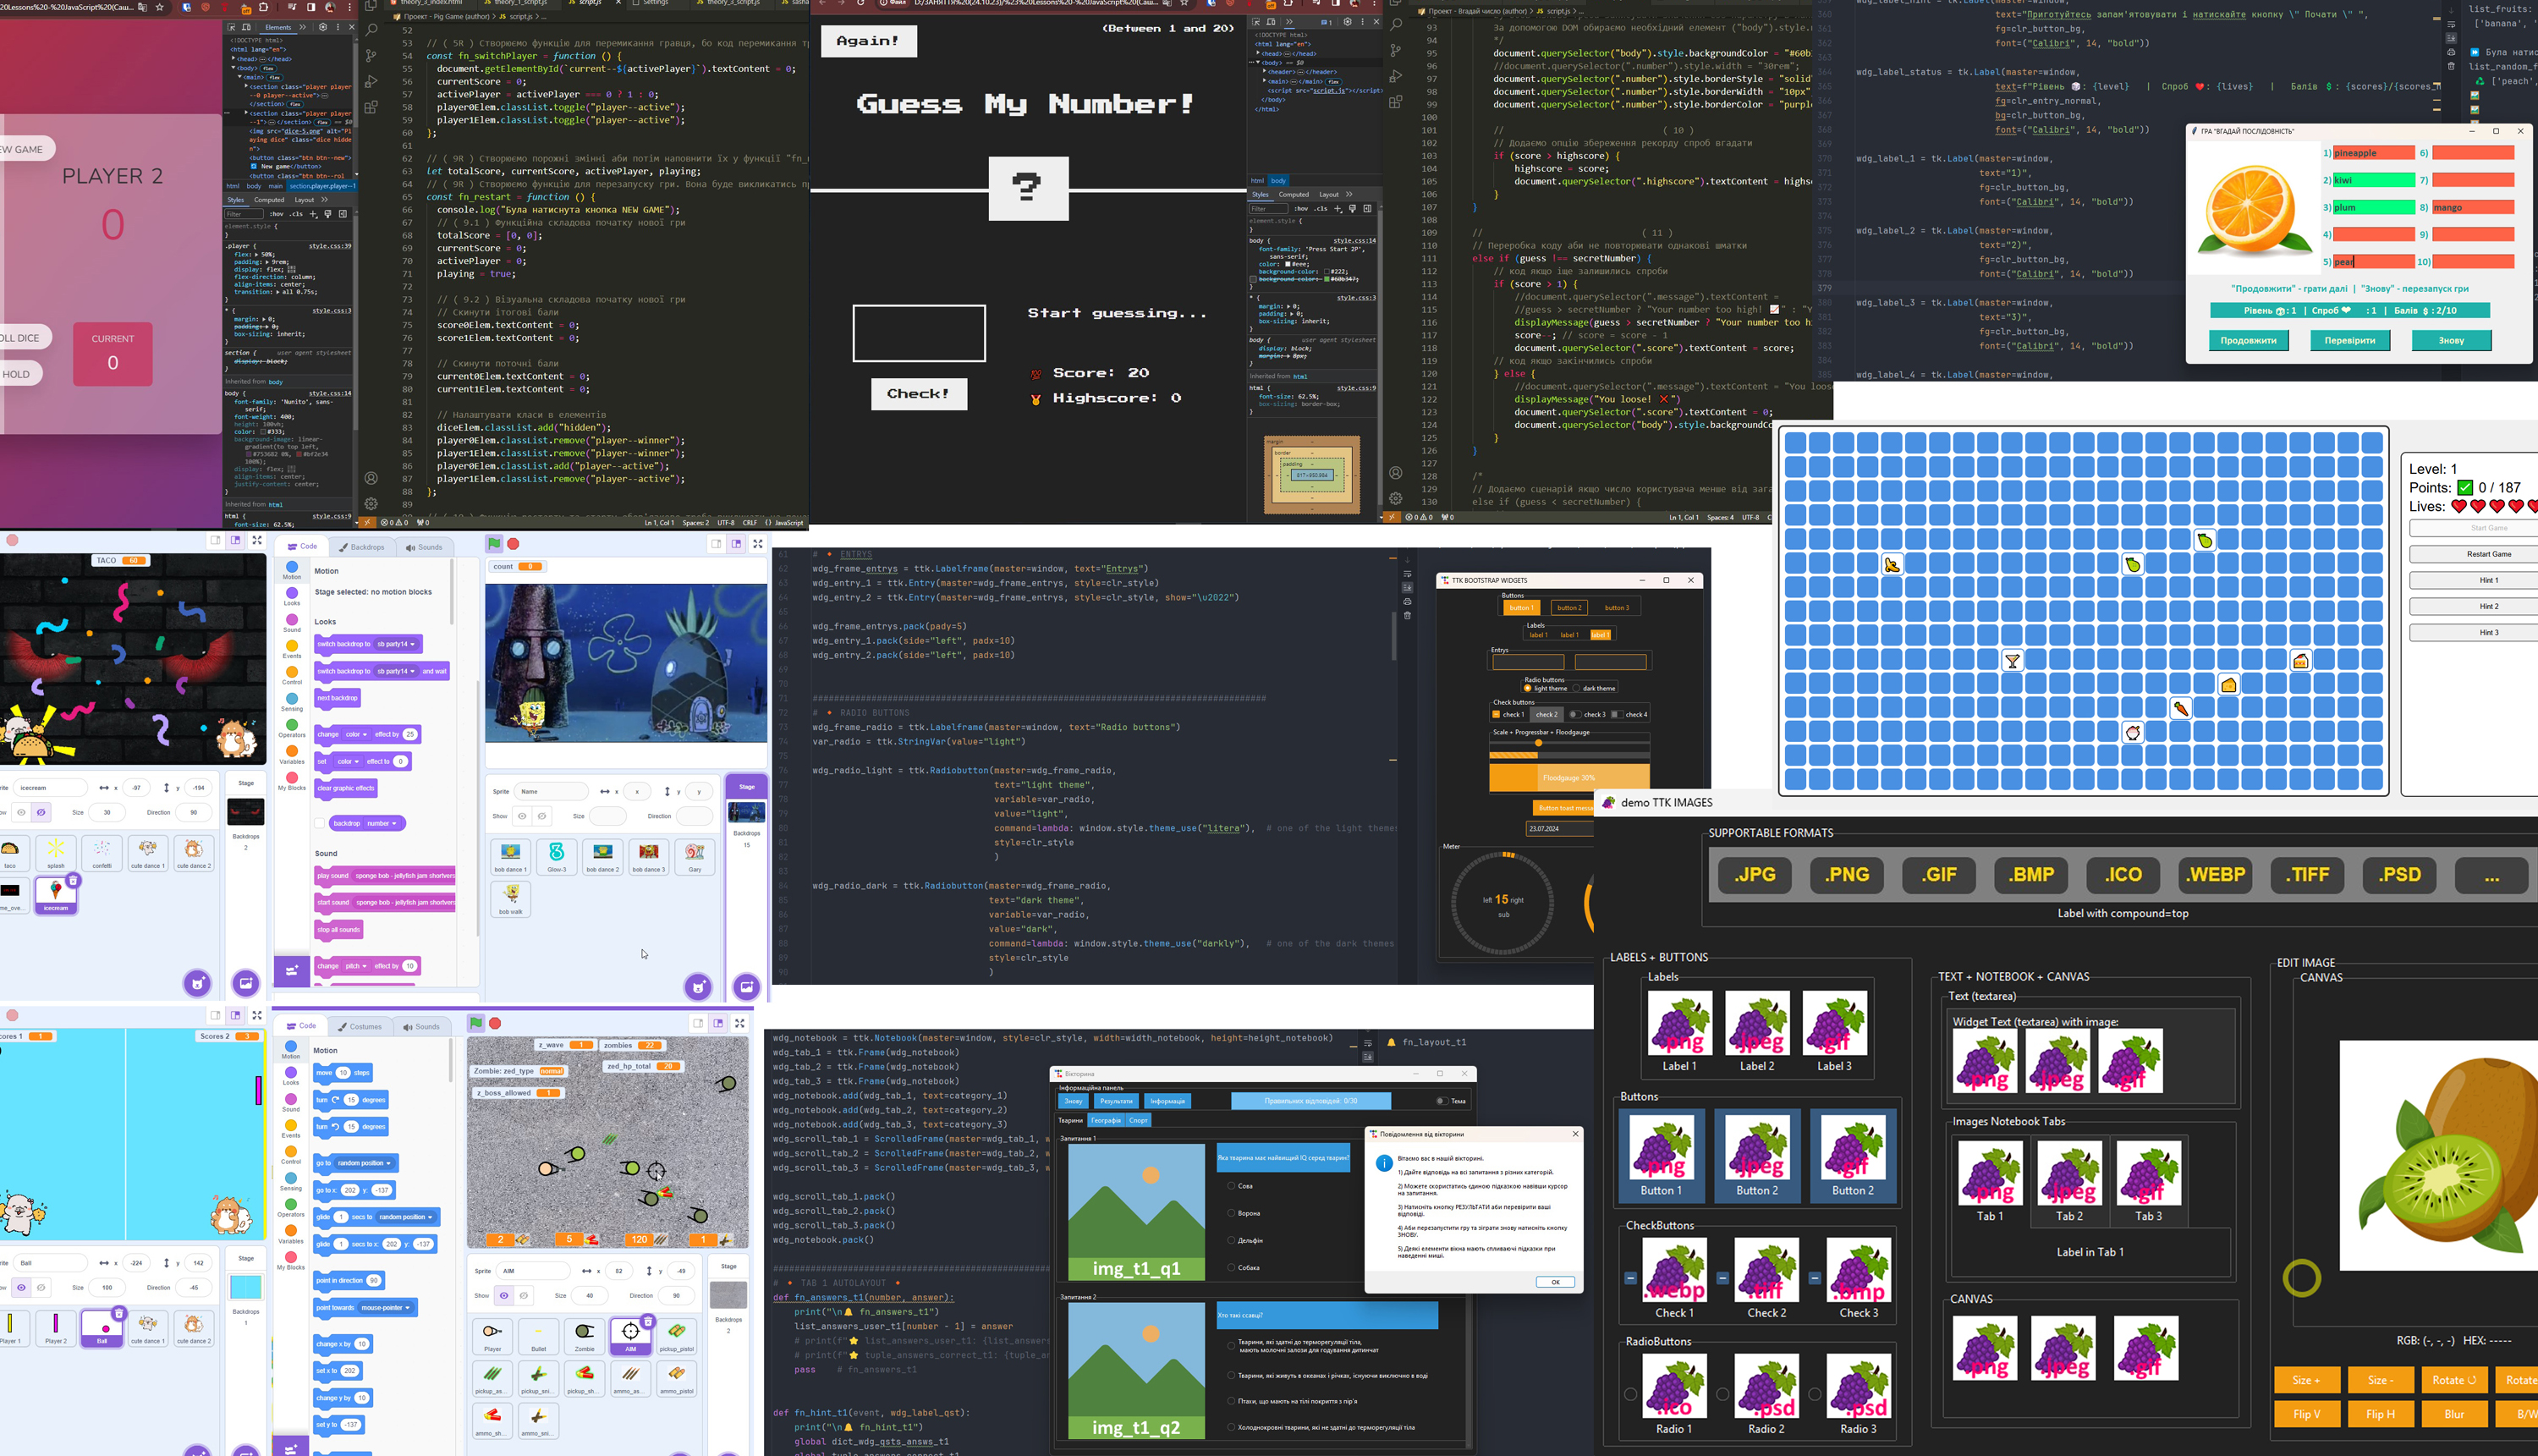This screenshot has width=2538, height=1456.
Task: Click the green flag above the SpongeBob stage
Action: tap(494, 543)
